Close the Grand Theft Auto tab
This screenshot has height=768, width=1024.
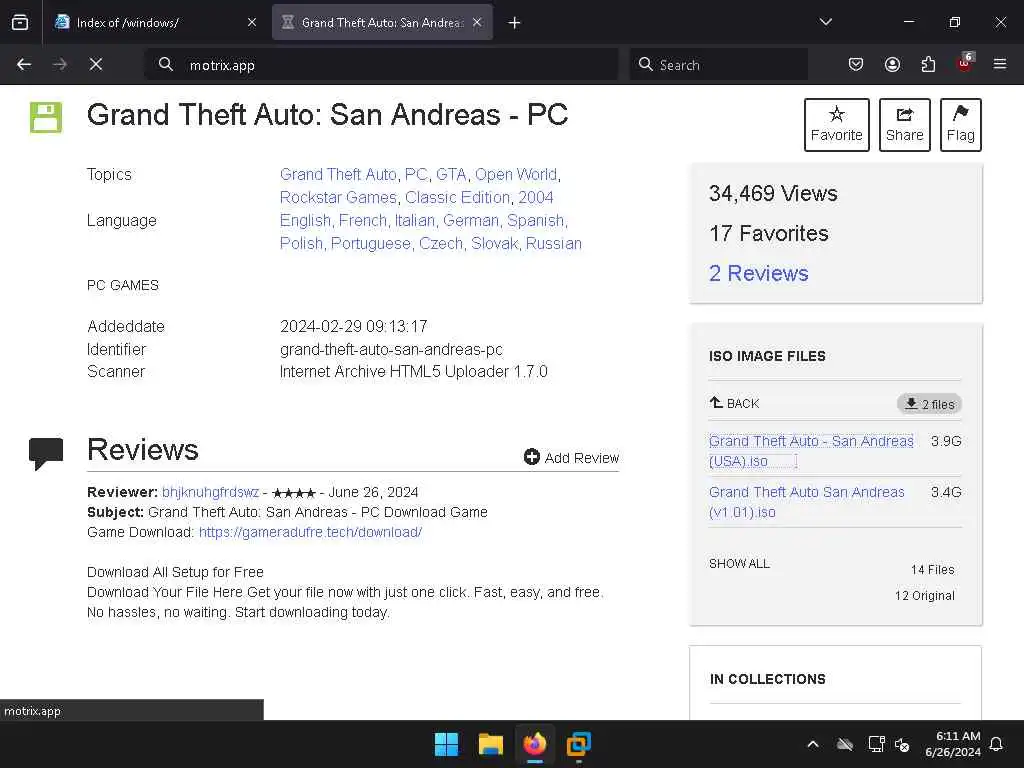477,23
